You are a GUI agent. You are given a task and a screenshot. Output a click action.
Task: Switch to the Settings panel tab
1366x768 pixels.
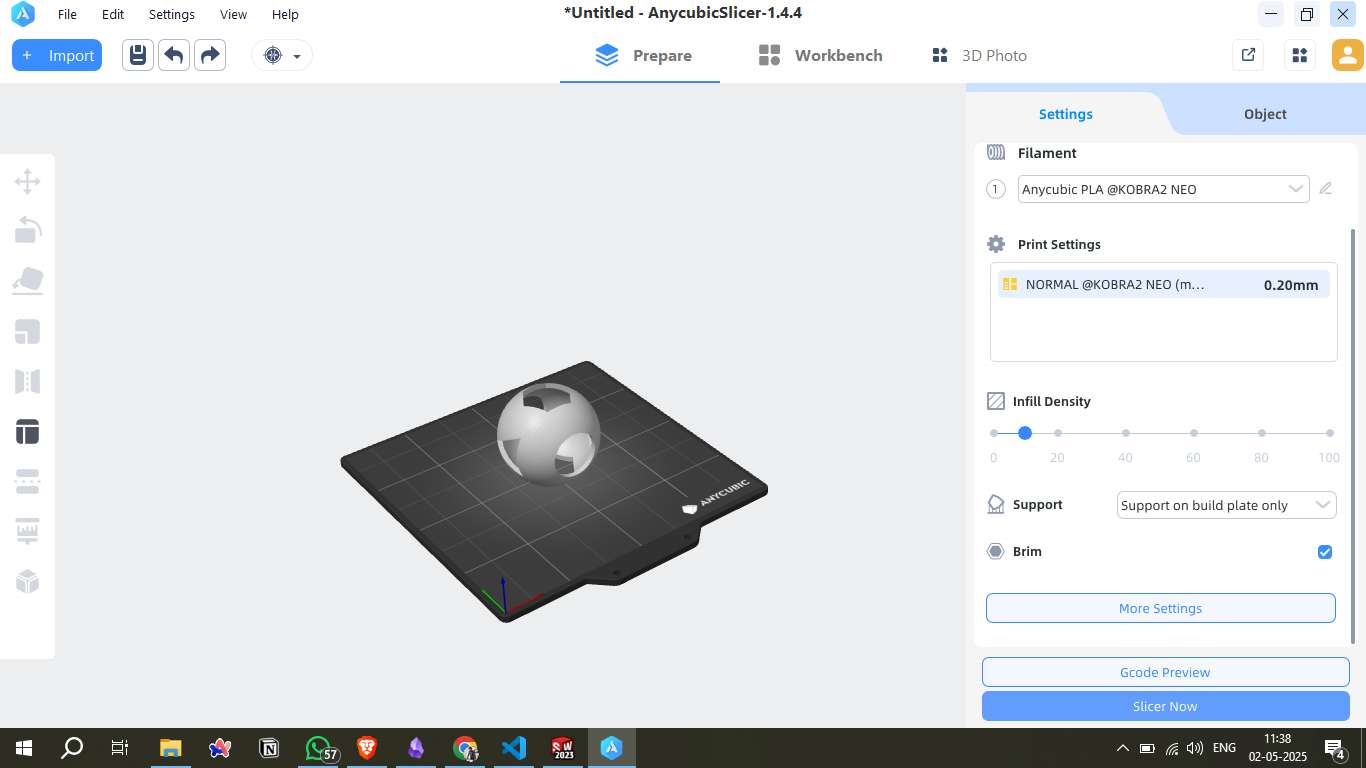1065,114
